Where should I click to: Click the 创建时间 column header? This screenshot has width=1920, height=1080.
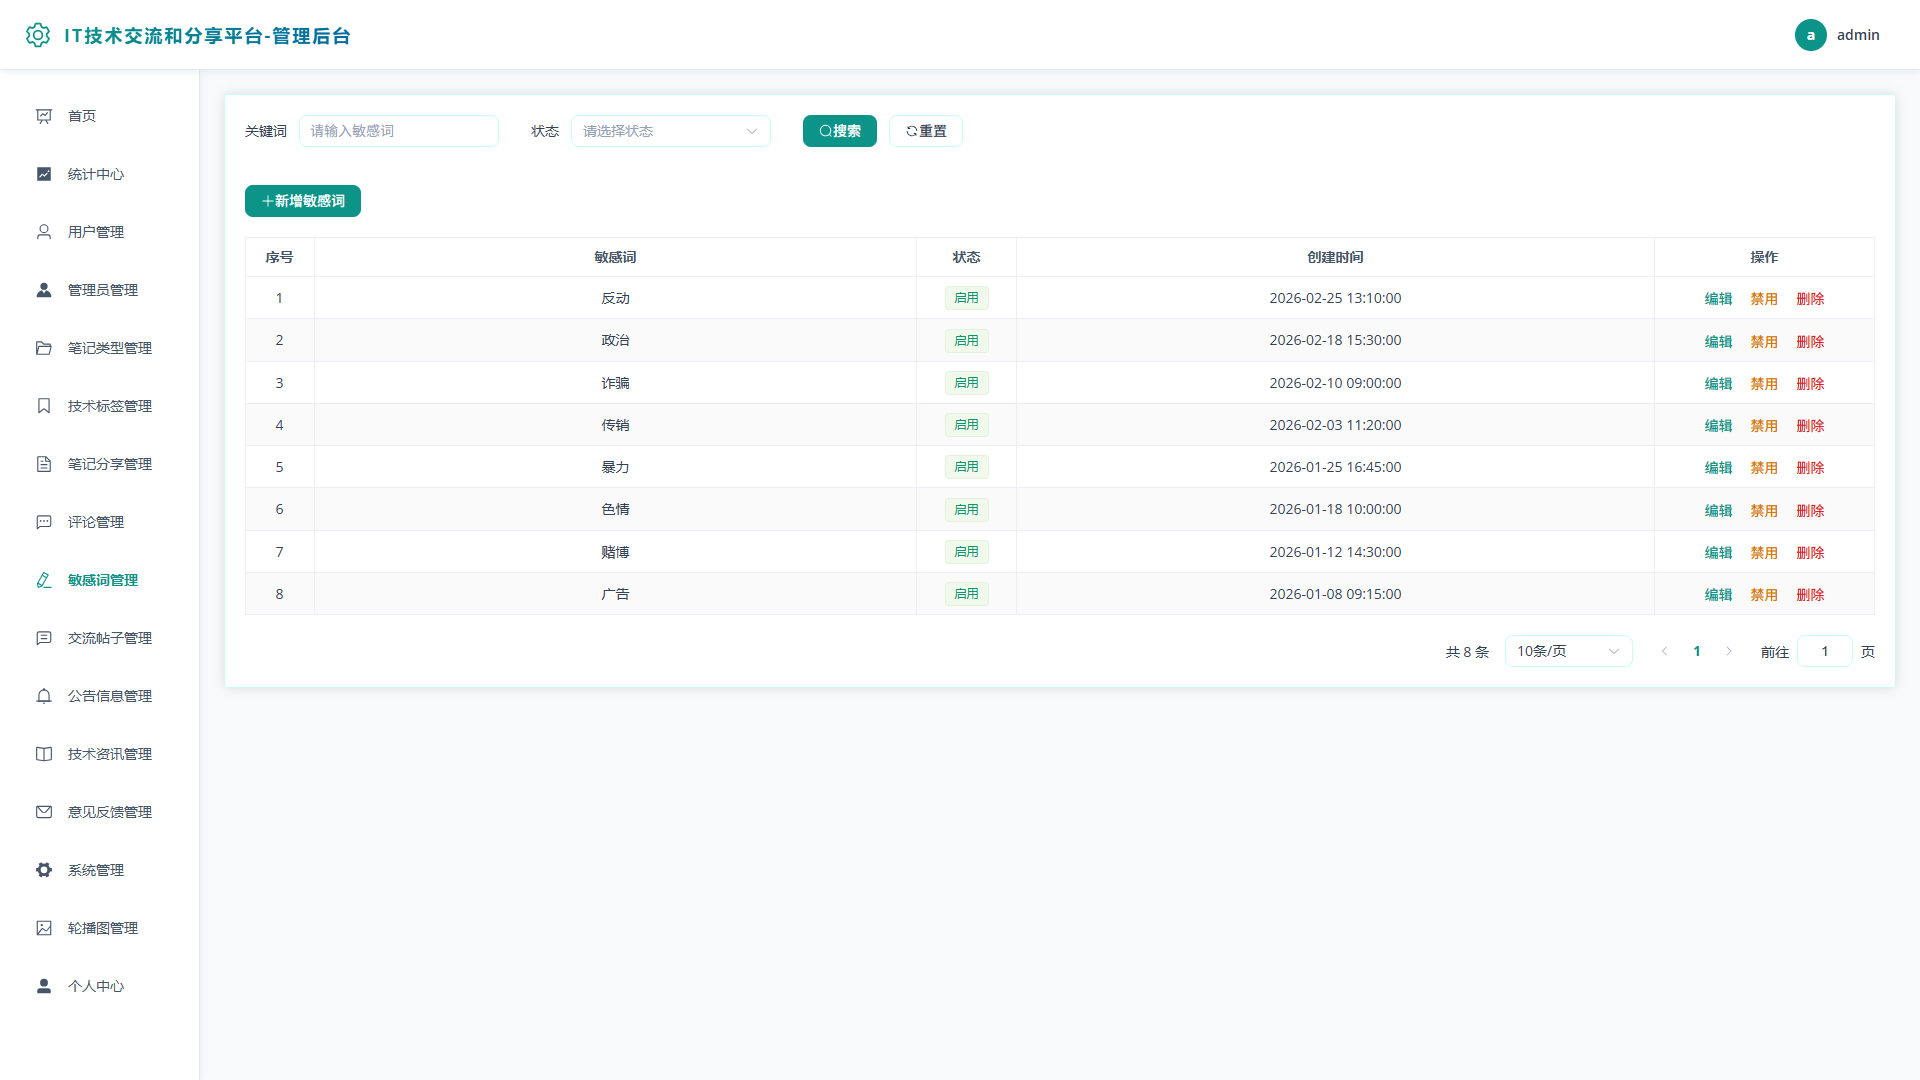1335,257
